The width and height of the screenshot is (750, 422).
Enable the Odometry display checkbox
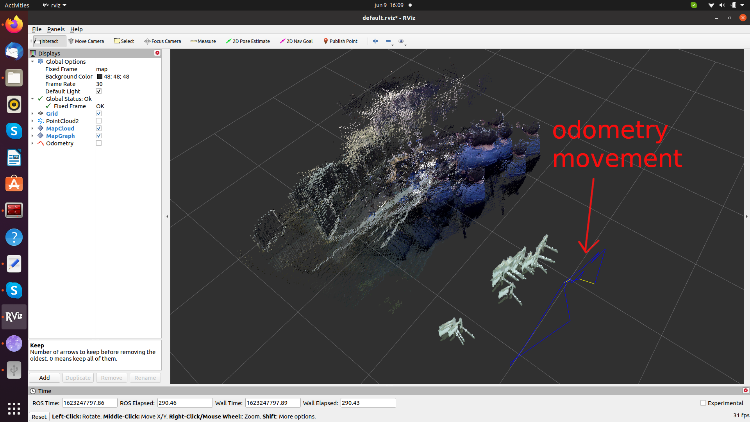click(98, 143)
